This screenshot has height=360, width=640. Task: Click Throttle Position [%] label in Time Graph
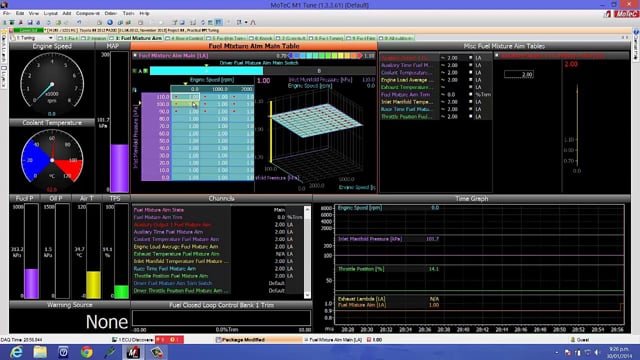(361, 269)
